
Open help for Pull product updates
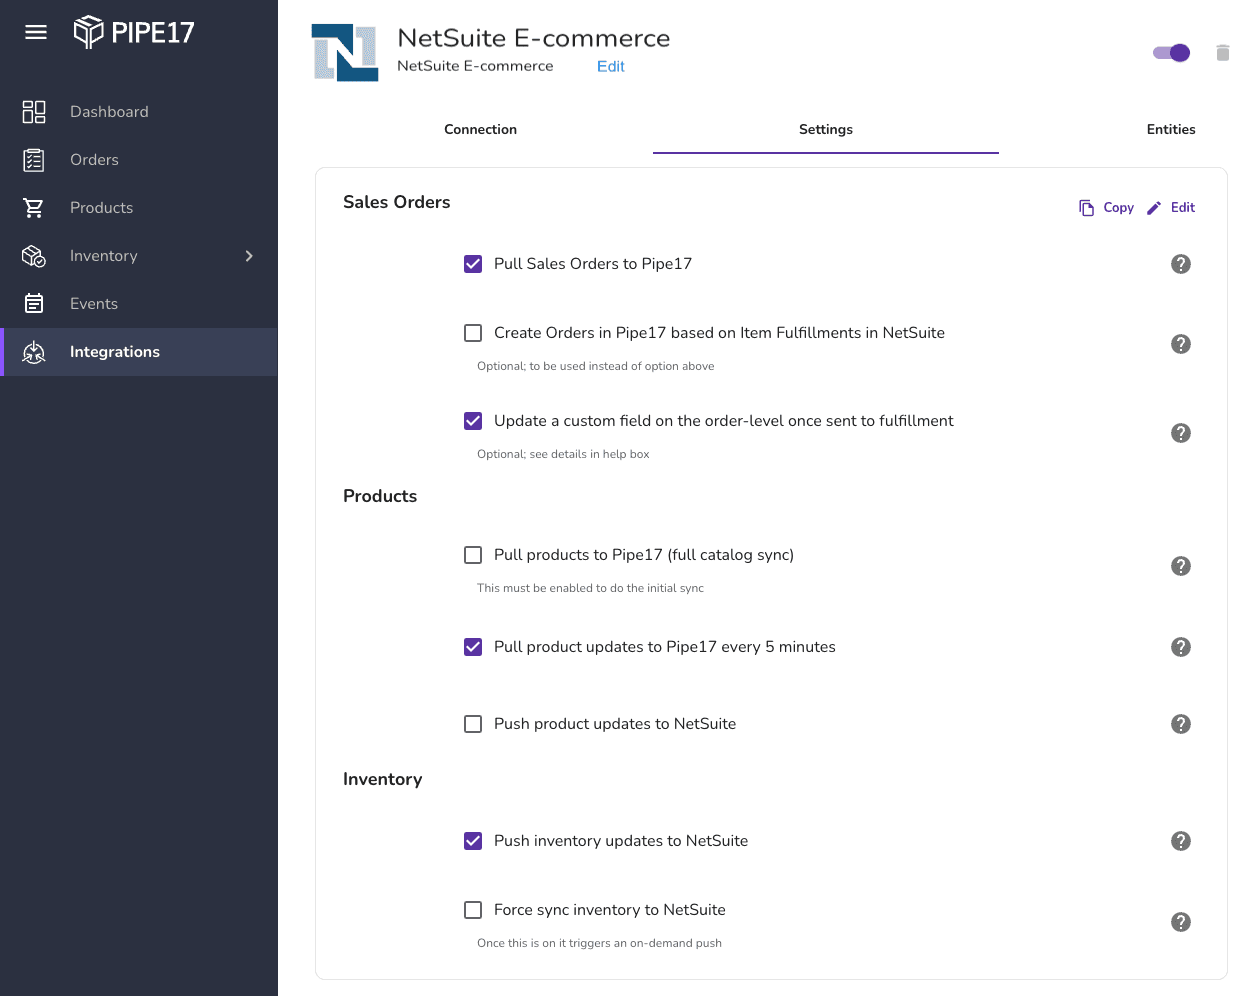click(x=1181, y=647)
